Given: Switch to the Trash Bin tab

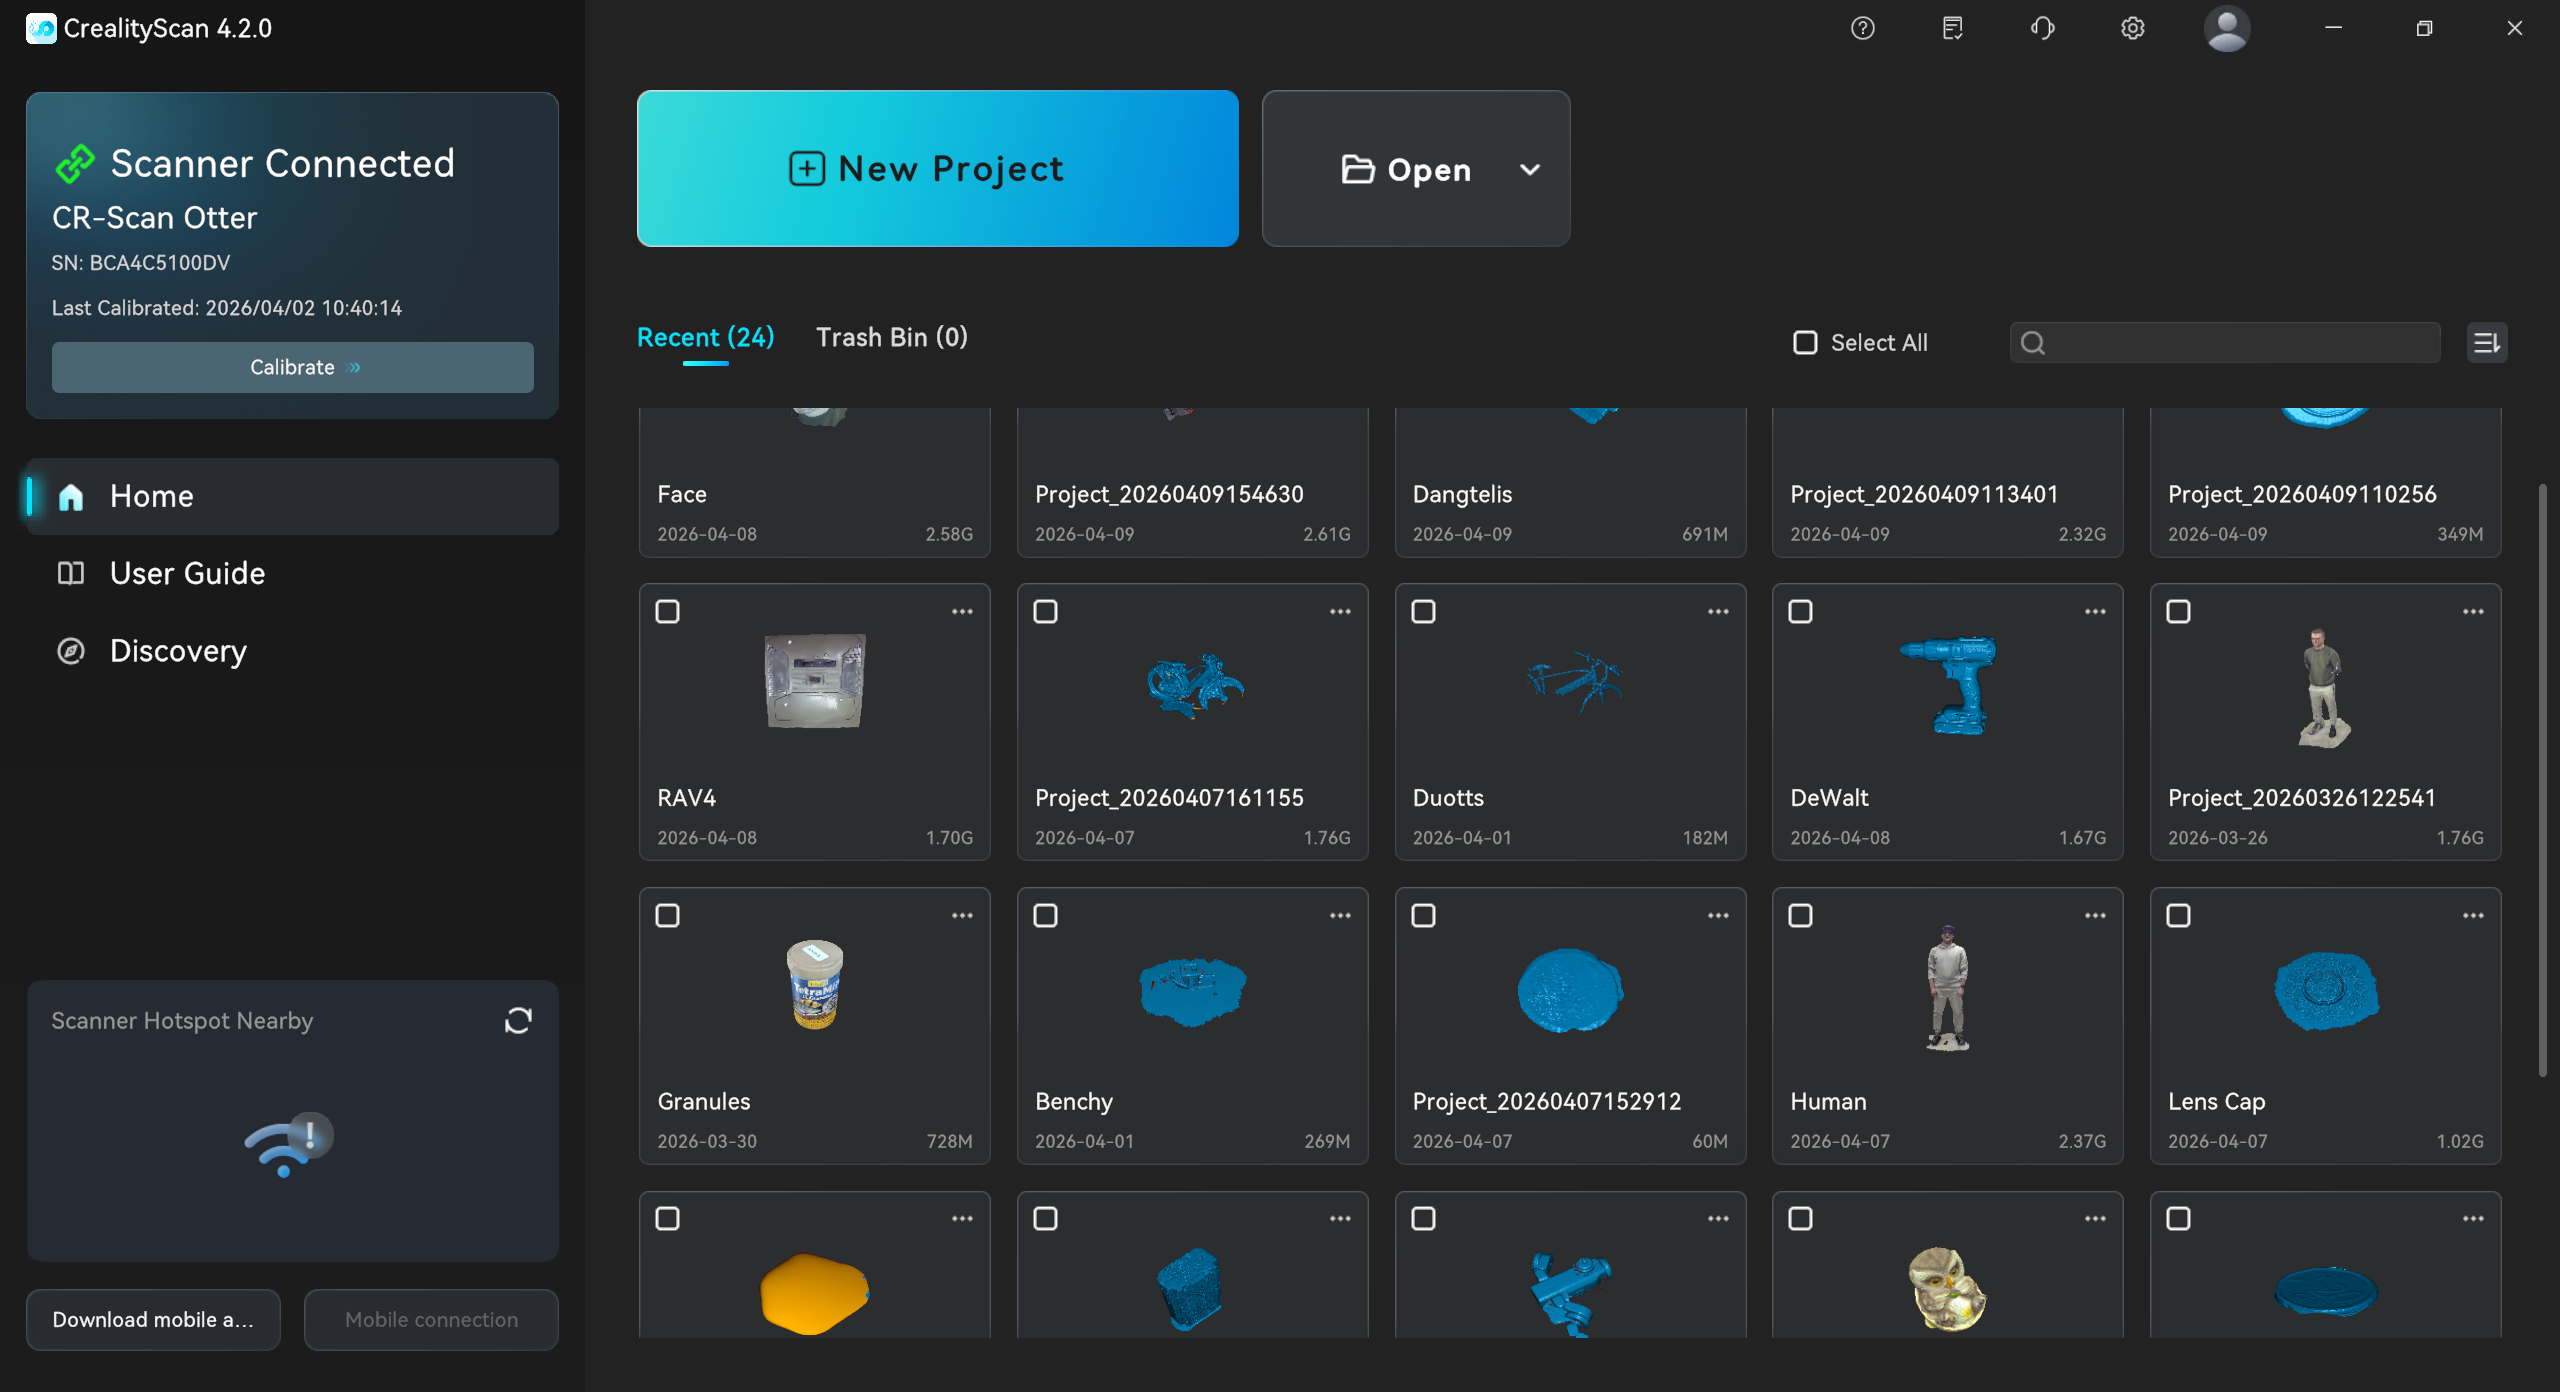Looking at the screenshot, I should (x=891, y=337).
